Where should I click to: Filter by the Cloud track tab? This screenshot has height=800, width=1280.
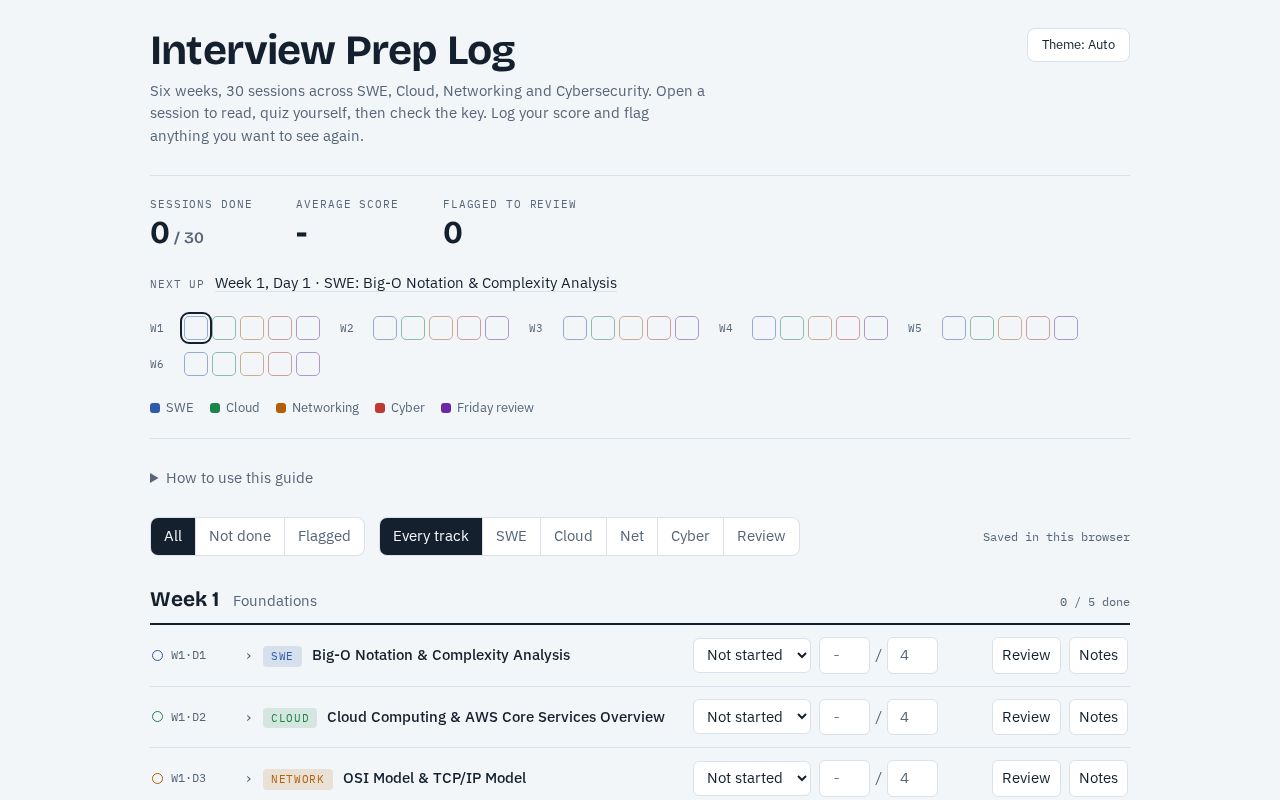573,536
